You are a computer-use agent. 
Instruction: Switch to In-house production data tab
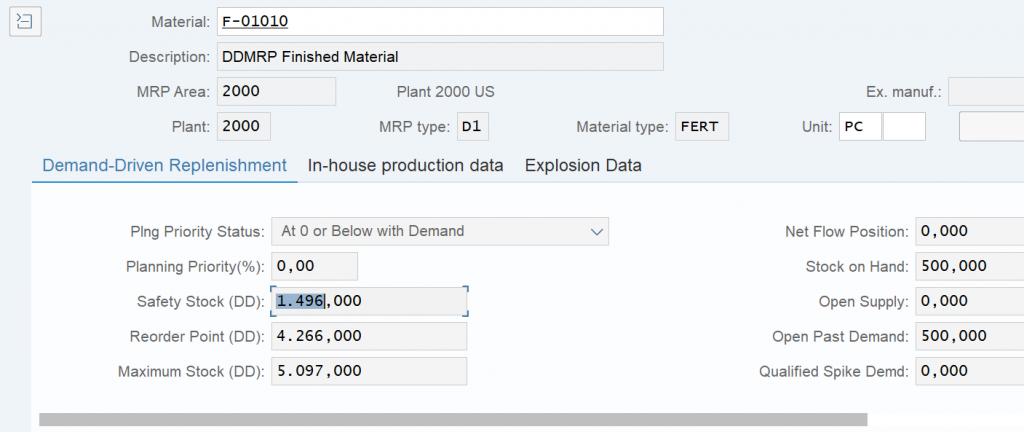[x=406, y=166]
